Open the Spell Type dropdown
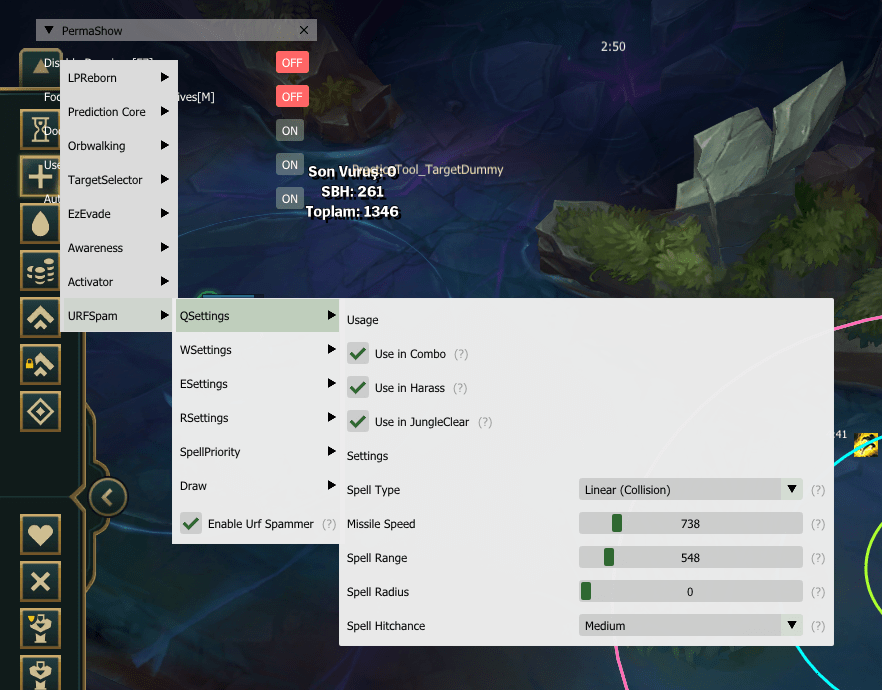 point(690,489)
